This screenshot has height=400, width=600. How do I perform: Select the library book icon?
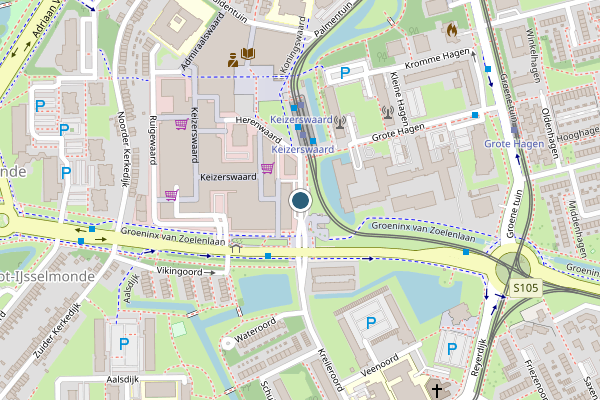(248, 54)
